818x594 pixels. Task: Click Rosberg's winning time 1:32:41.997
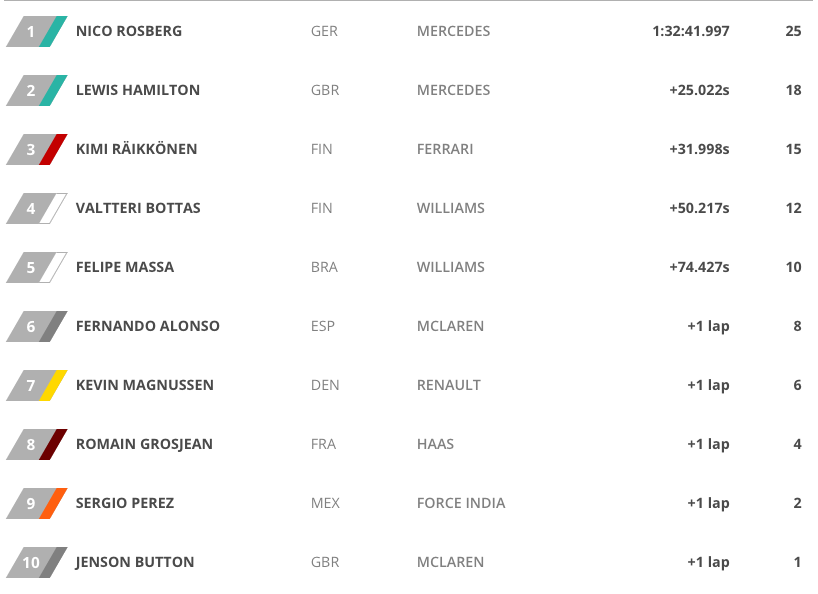pos(690,31)
